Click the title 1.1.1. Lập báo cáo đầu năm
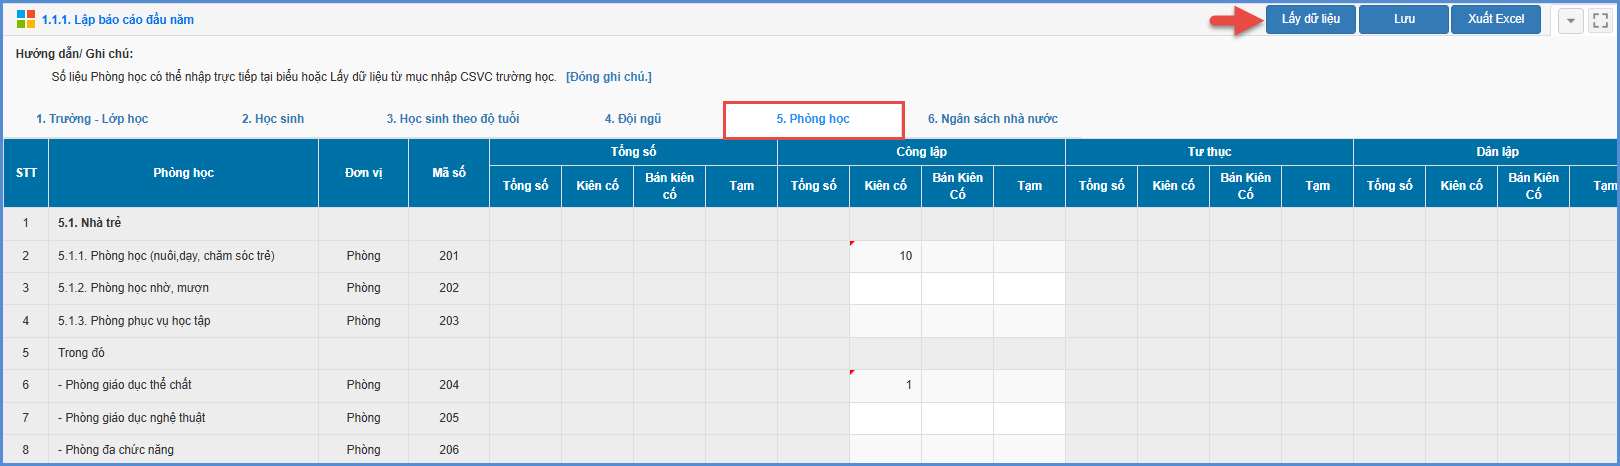The width and height of the screenshot is (1620, 466). 118,20
